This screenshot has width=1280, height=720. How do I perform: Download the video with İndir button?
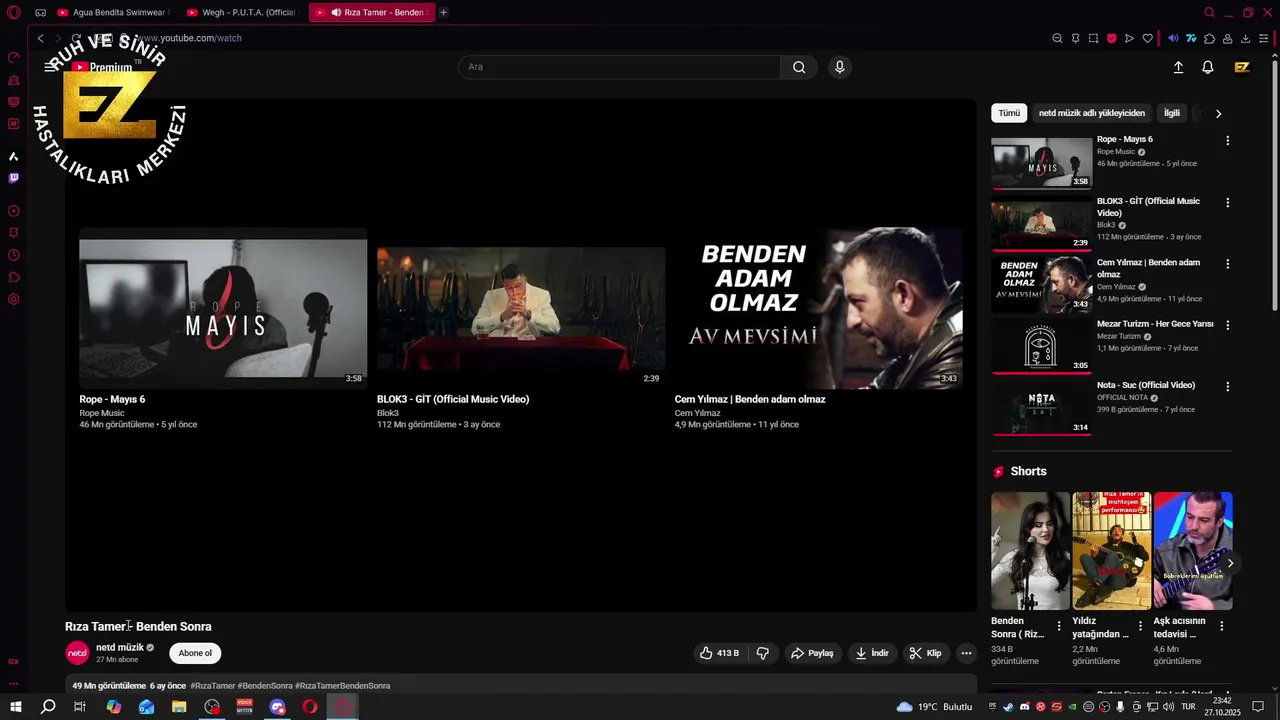871,653
